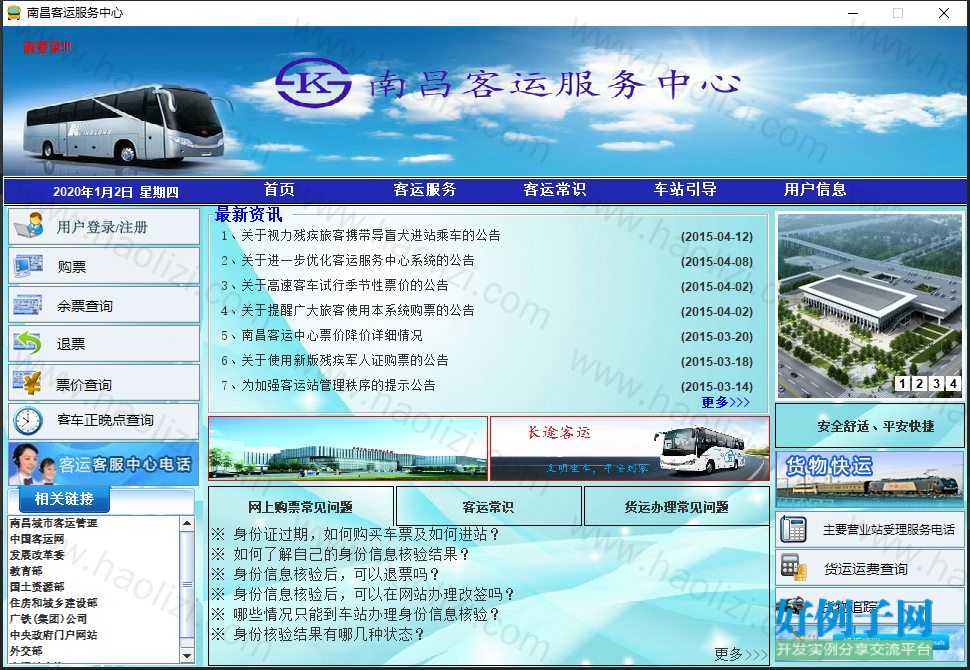This screenshot has width=970, height=670.
Task: Show slide 1 of the station photo
Action: point(903,384)
